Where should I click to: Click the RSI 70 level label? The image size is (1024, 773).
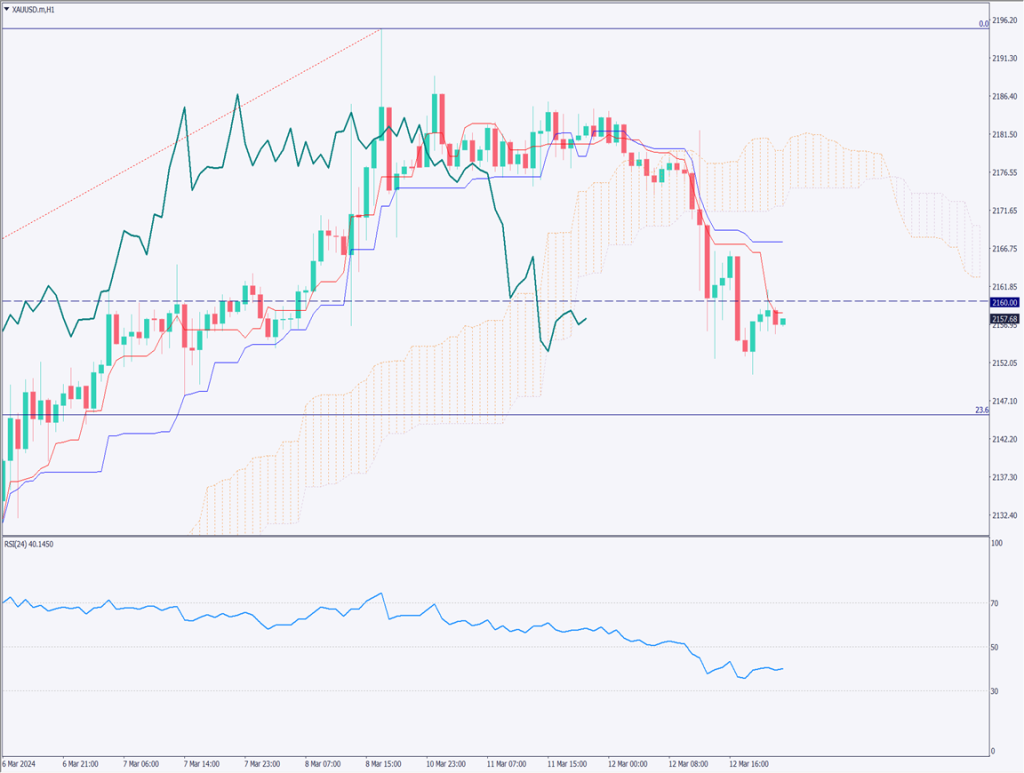(x=995, y=604)
